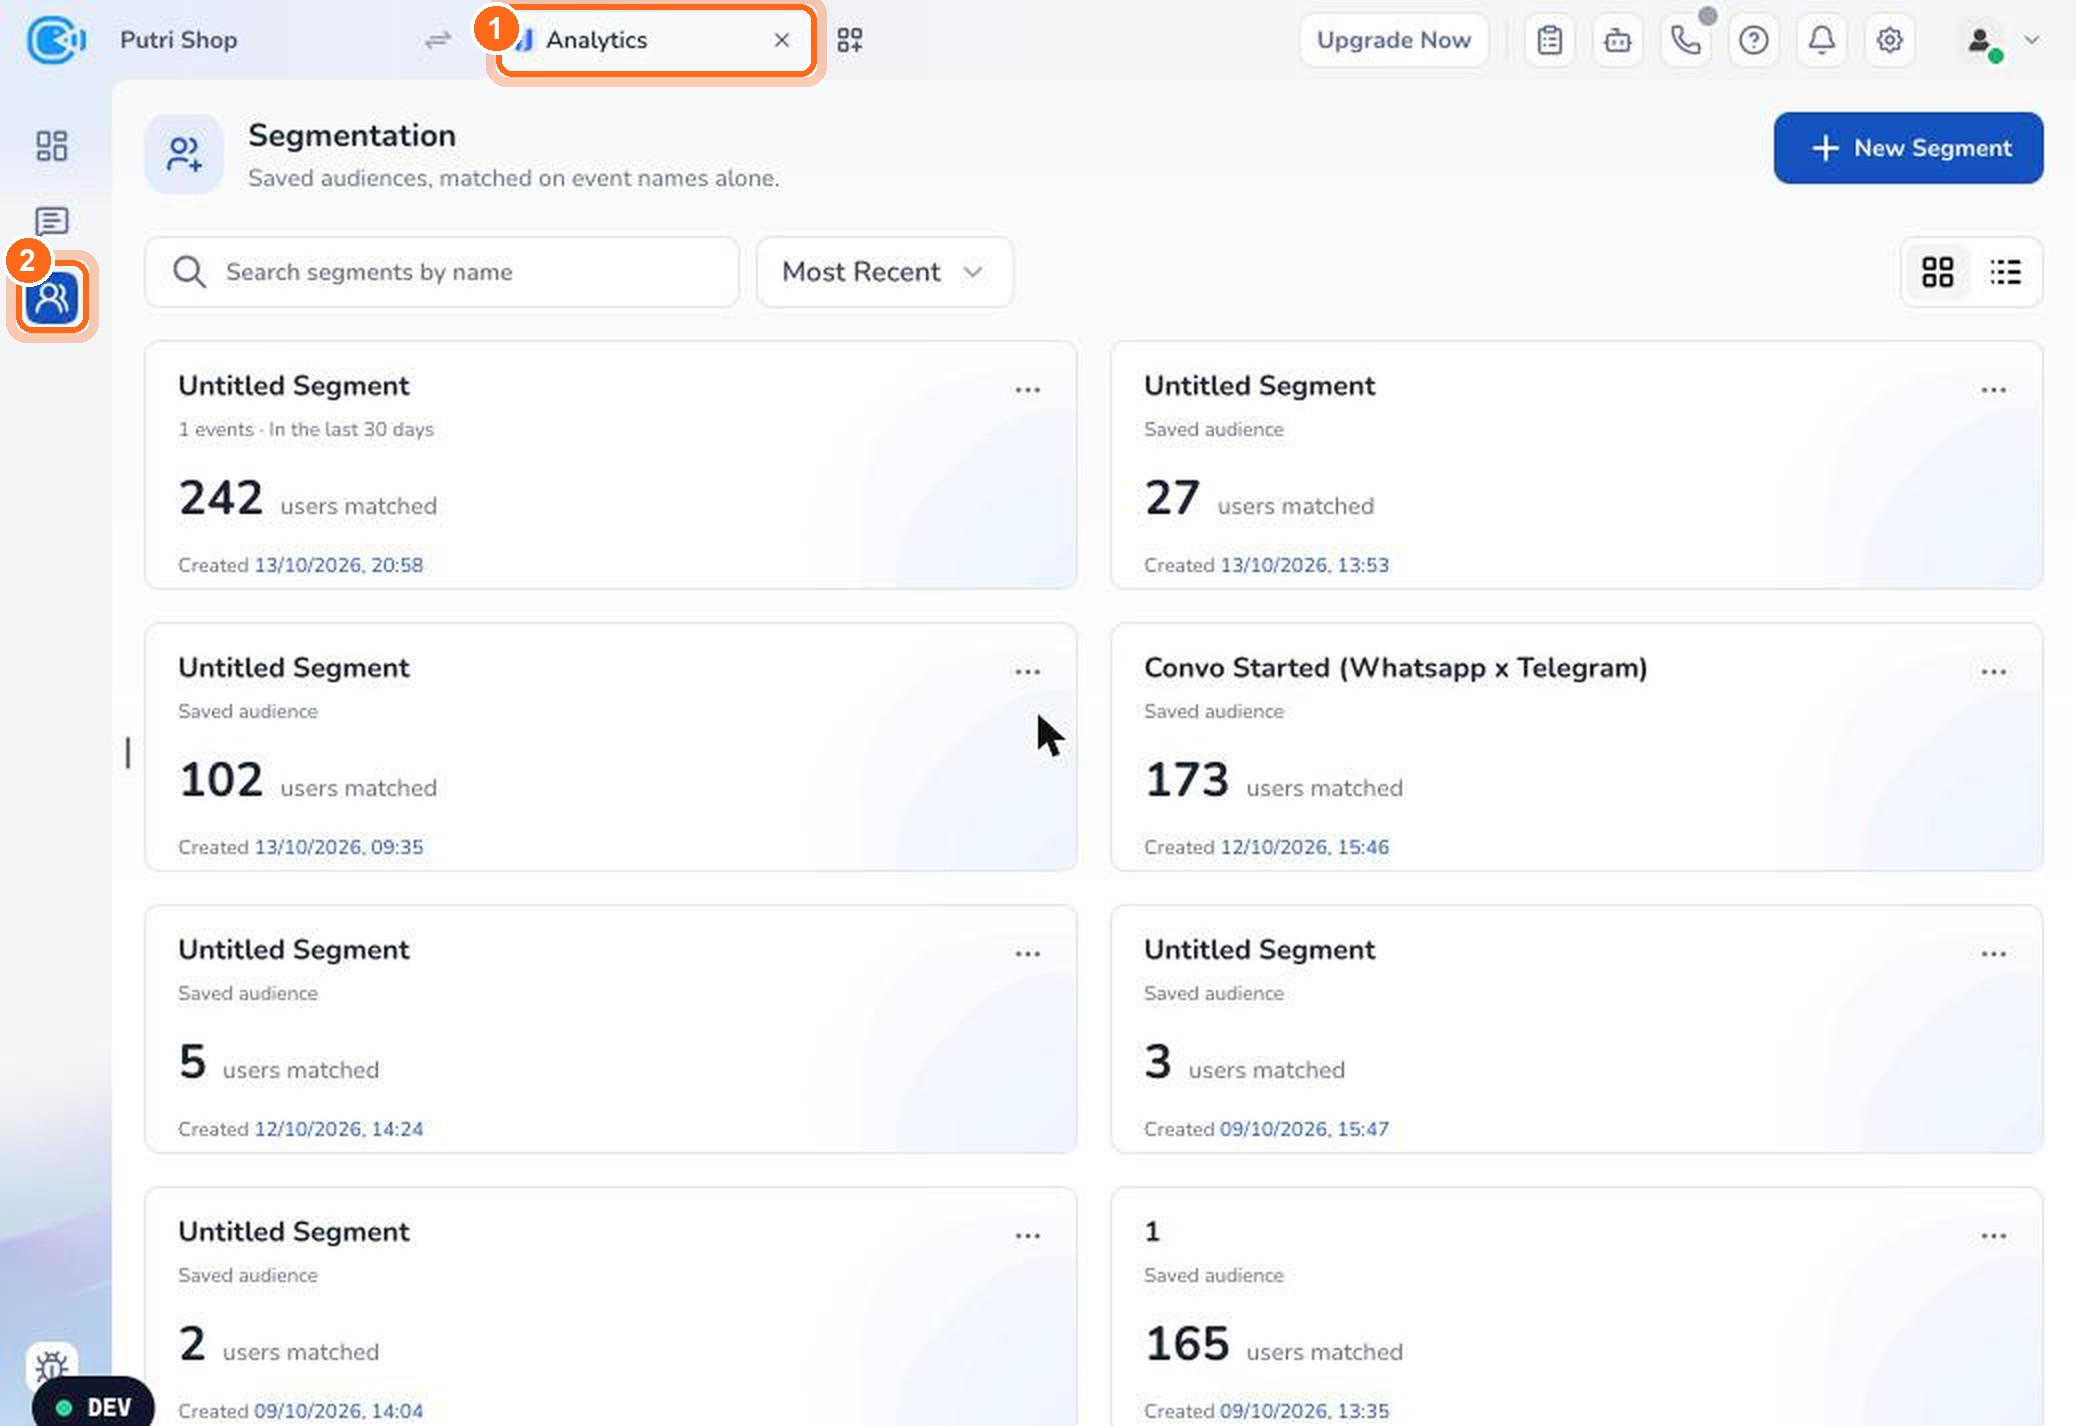Switch to grid view

(1937, 272)
